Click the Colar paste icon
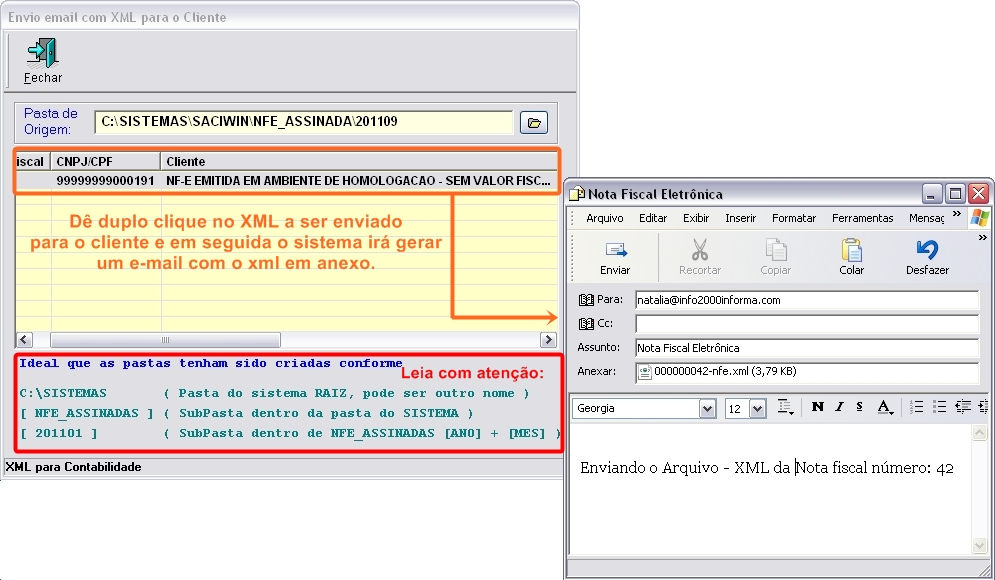This screenshot has width=995, height=580. click(x=851, y=250)
